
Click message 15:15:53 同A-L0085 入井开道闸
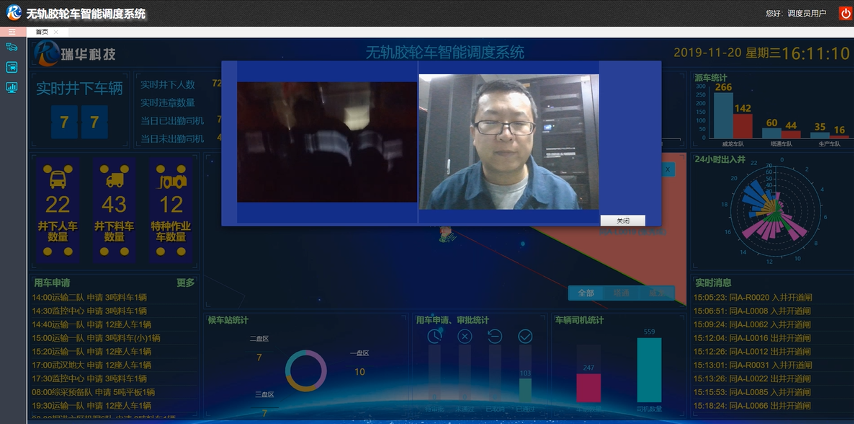coord(752,392)
